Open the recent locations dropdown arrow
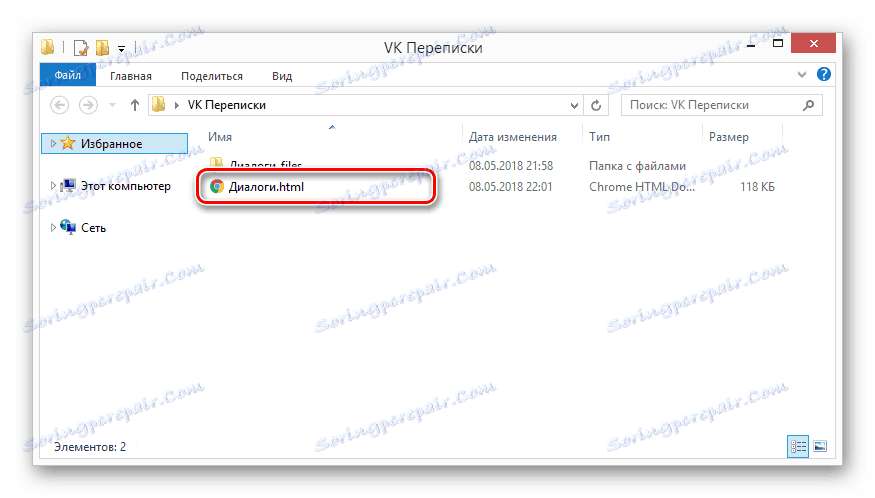The width and height of the screenshot is (875, 498). [112, 105]
